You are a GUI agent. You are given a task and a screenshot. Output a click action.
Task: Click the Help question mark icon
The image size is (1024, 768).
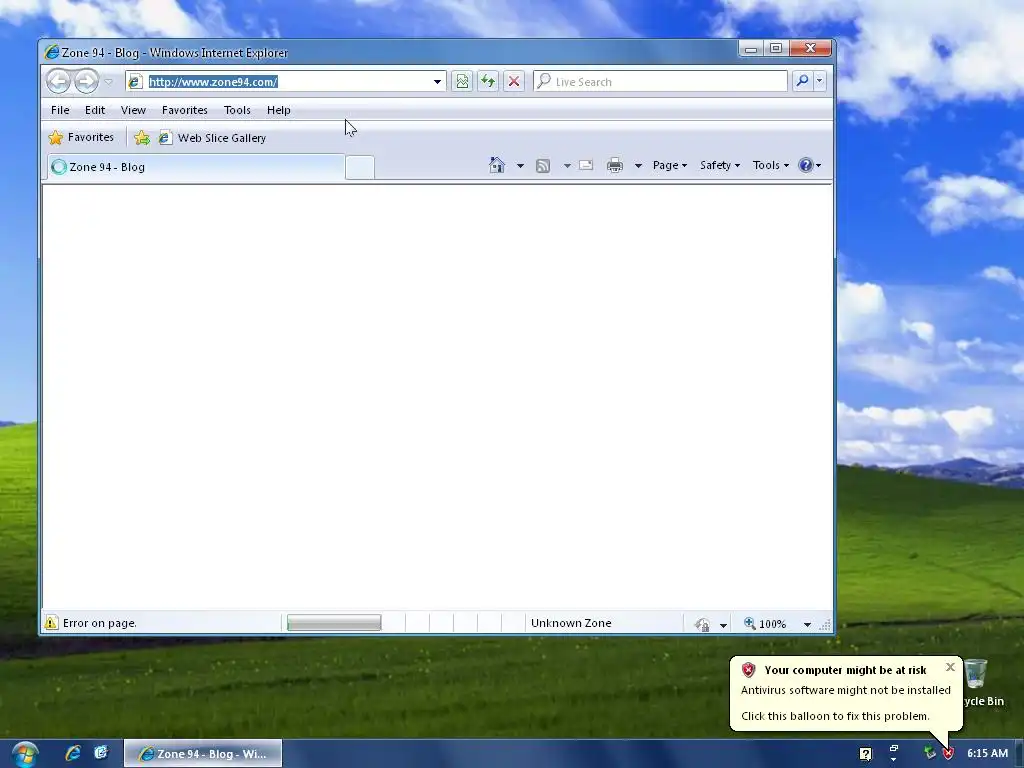tap(806, 165)
